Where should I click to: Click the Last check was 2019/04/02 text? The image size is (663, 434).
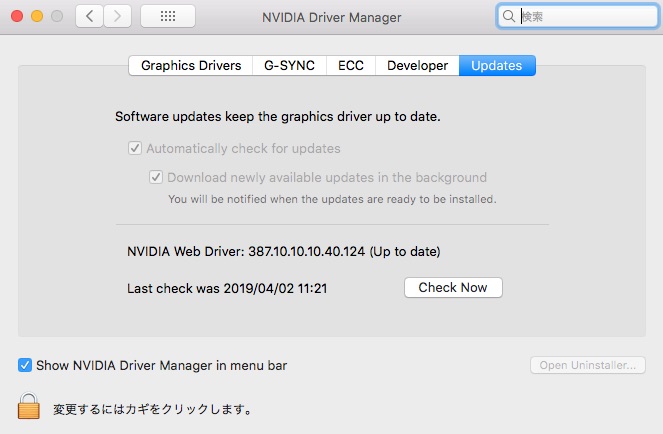pos(227,288)
